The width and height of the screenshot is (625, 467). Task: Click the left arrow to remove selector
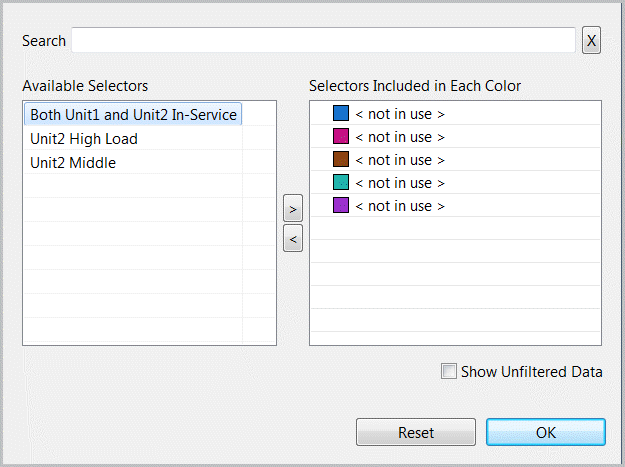coord(292,239)
